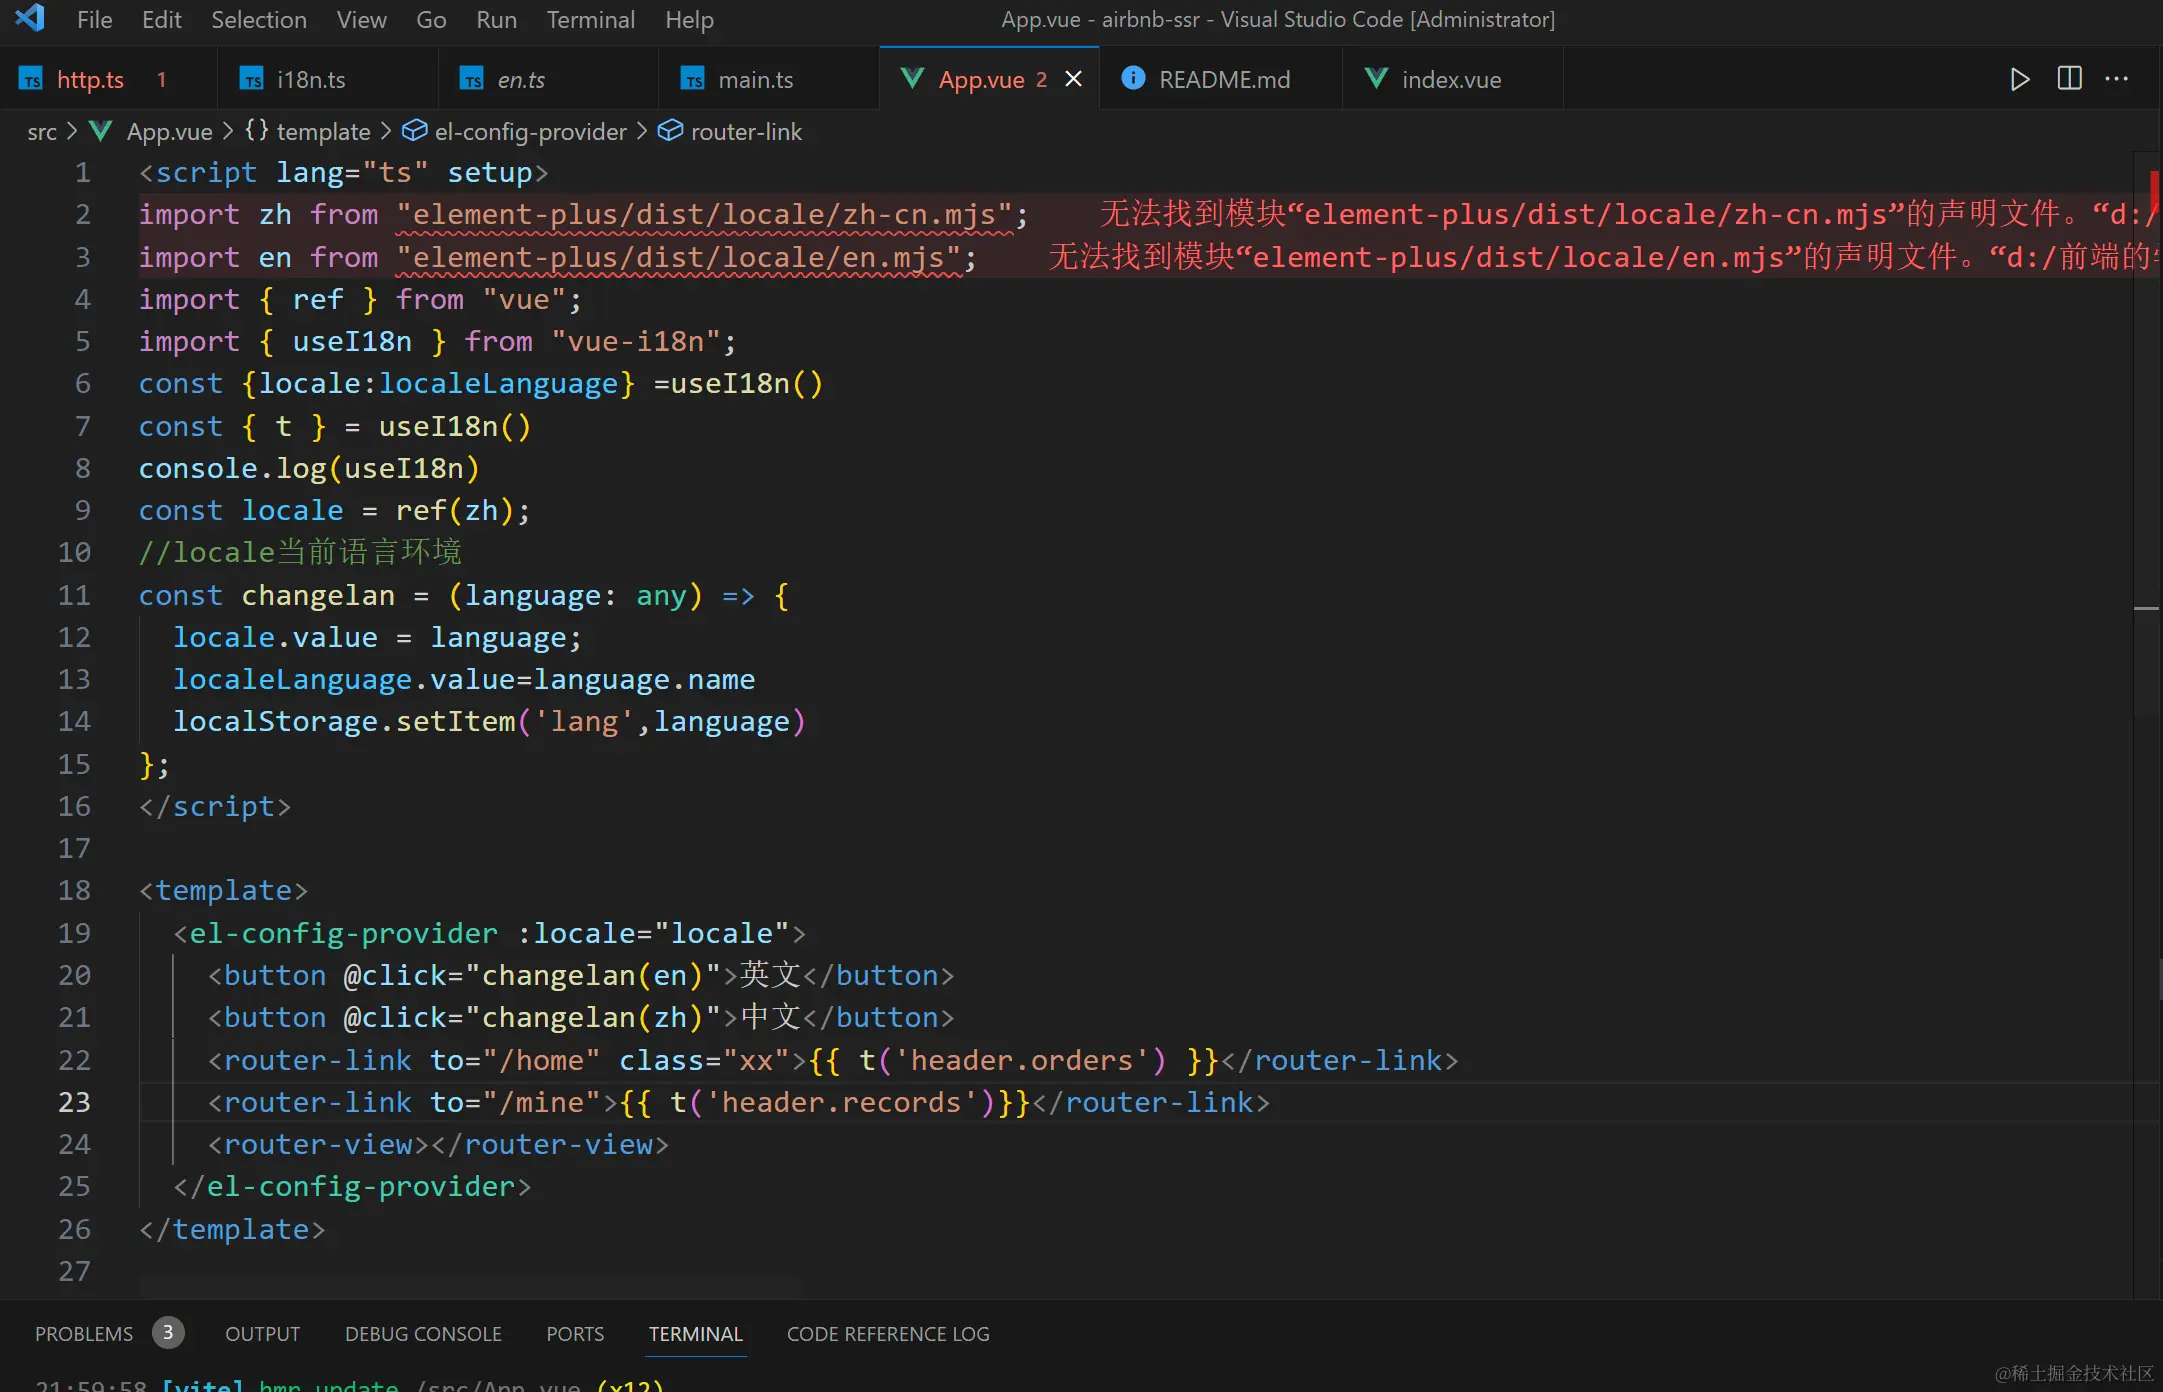Image resolution: width=2163 pixels, height=1392 pixels.
Task: Click the Run or Debug play icon
Action: [x=2019, y=79]
